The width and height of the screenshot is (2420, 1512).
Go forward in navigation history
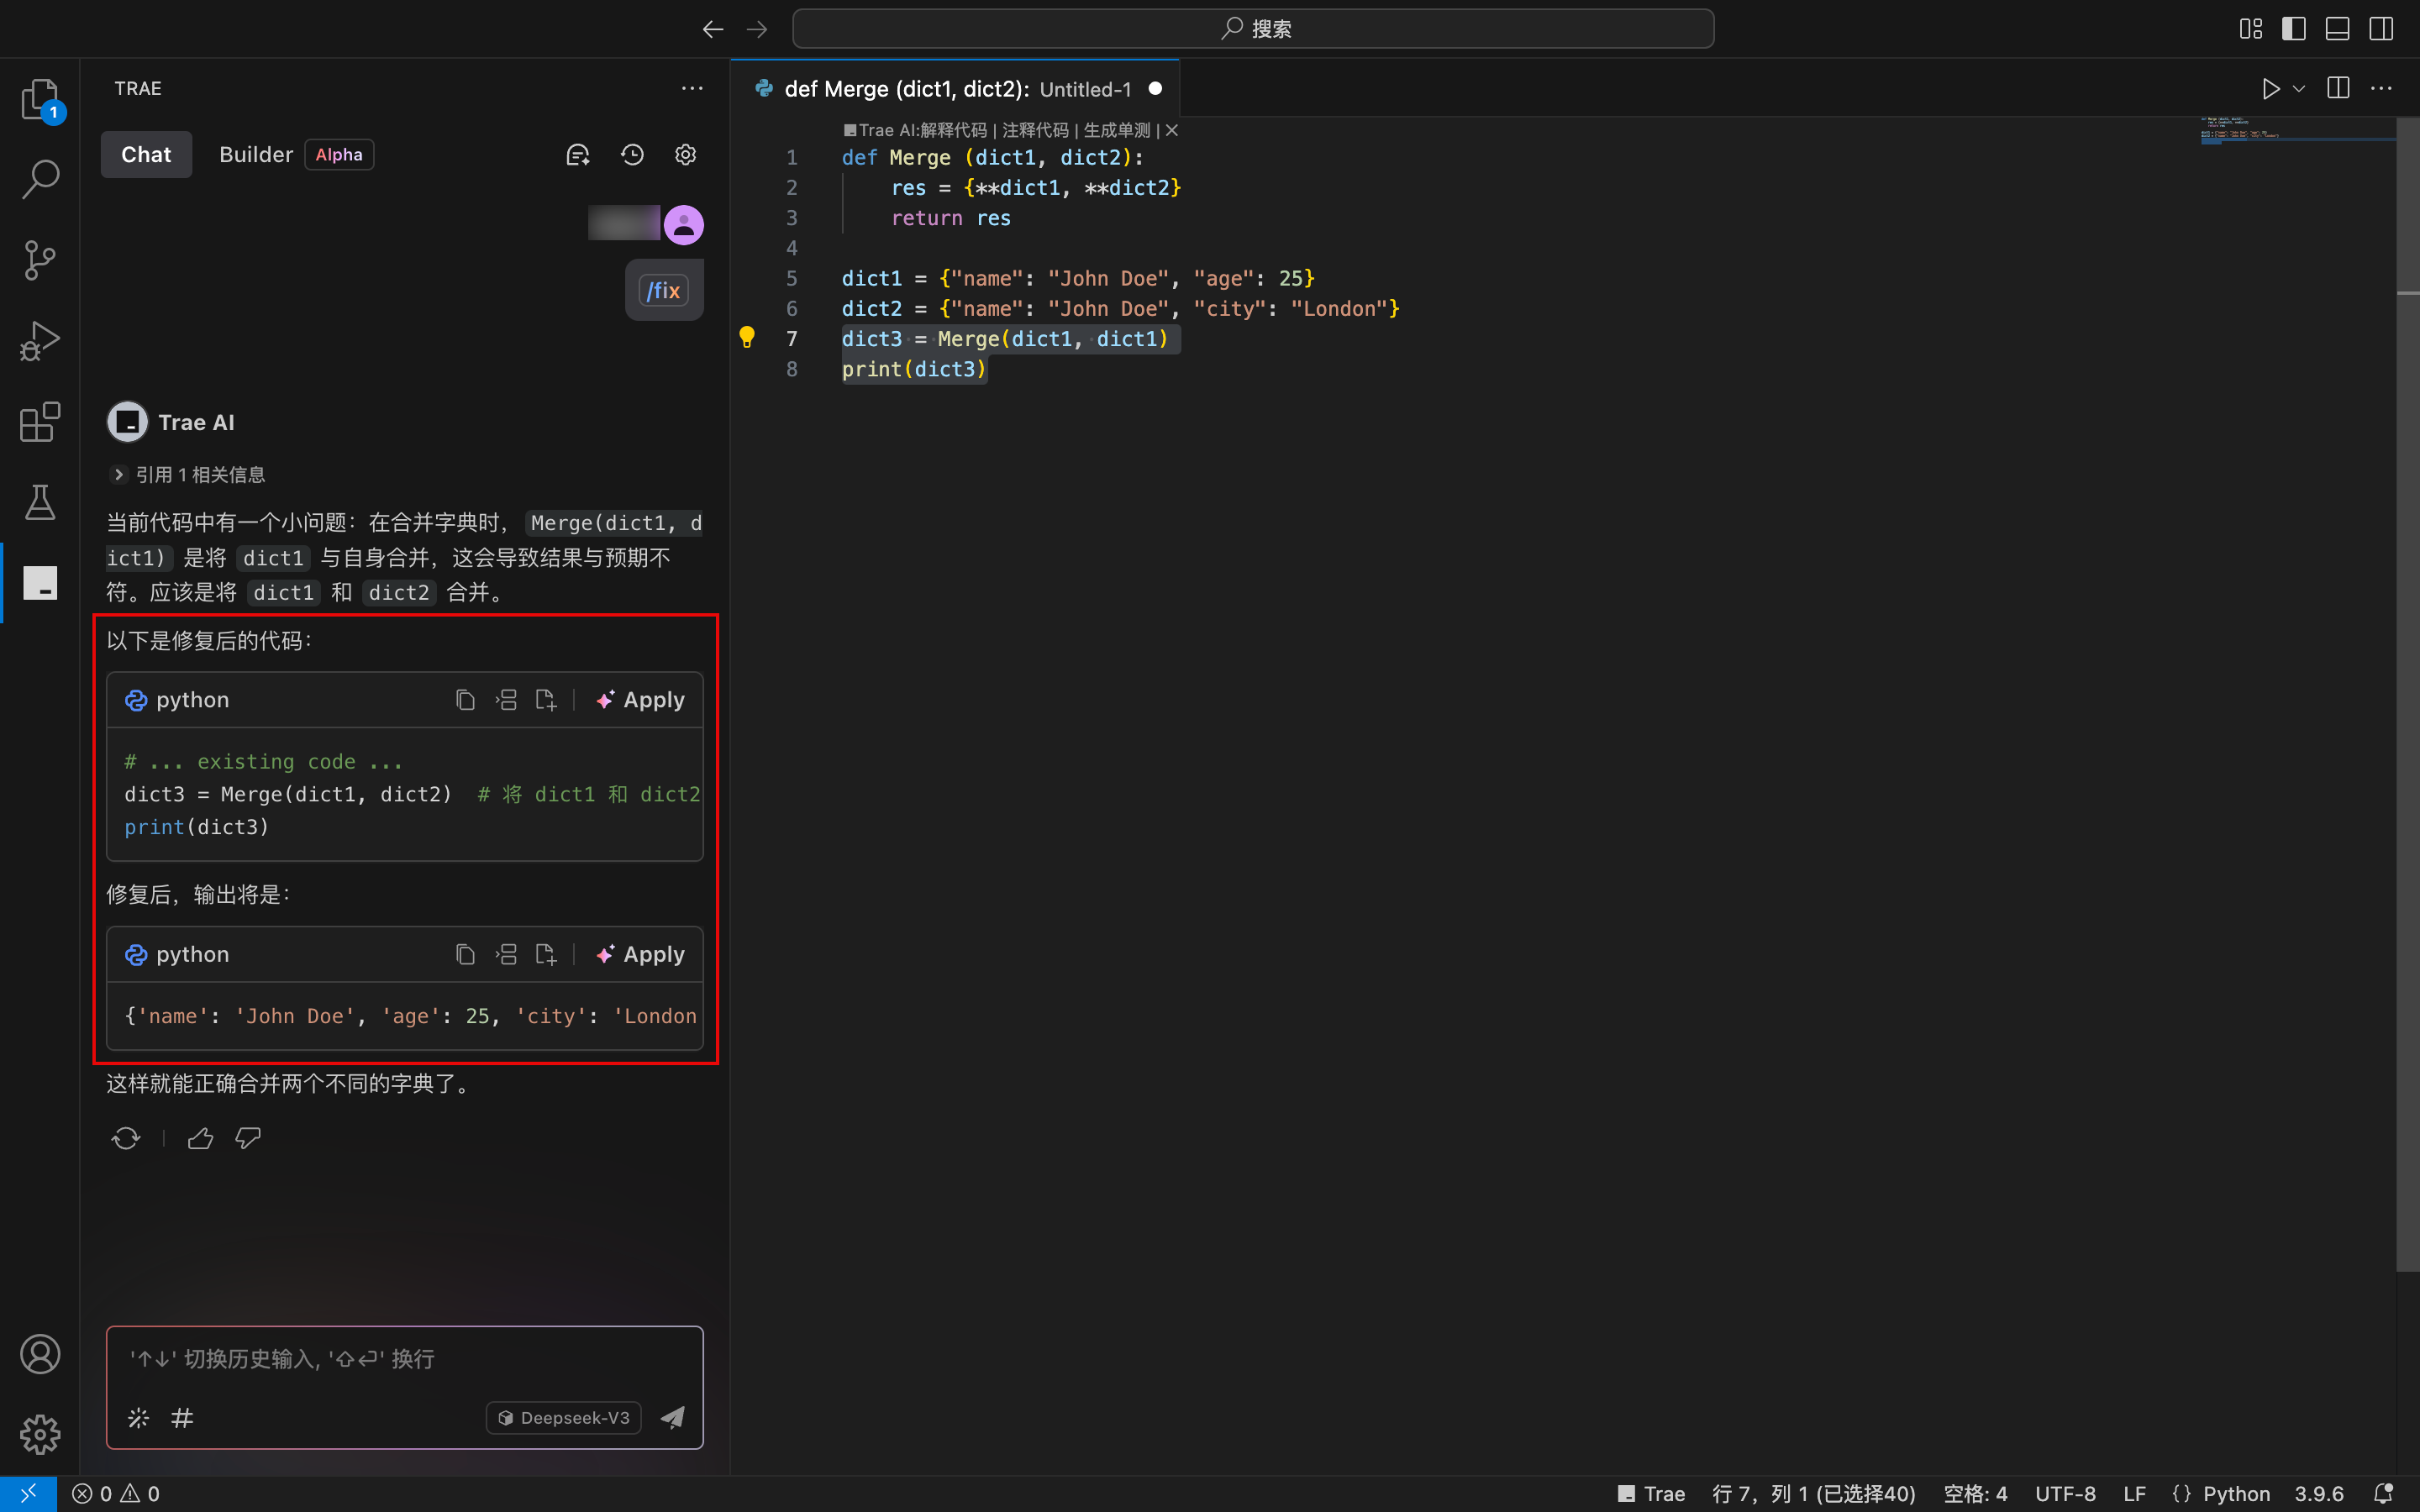[757, 29]
